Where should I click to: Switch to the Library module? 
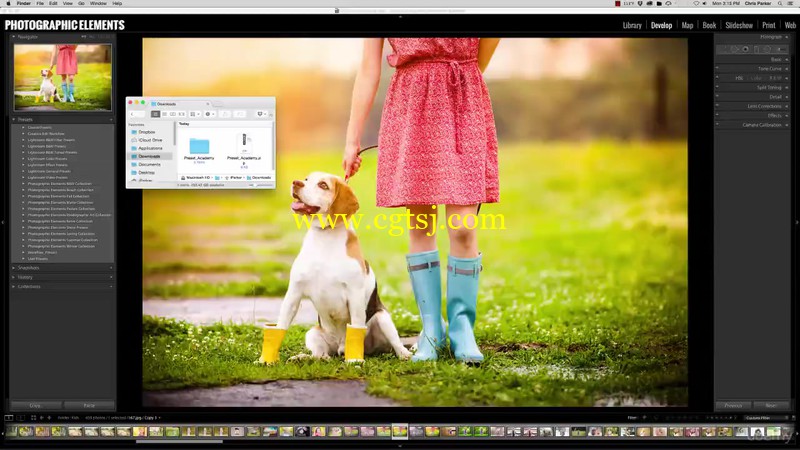pyautogui.click(x=632, y=25)
